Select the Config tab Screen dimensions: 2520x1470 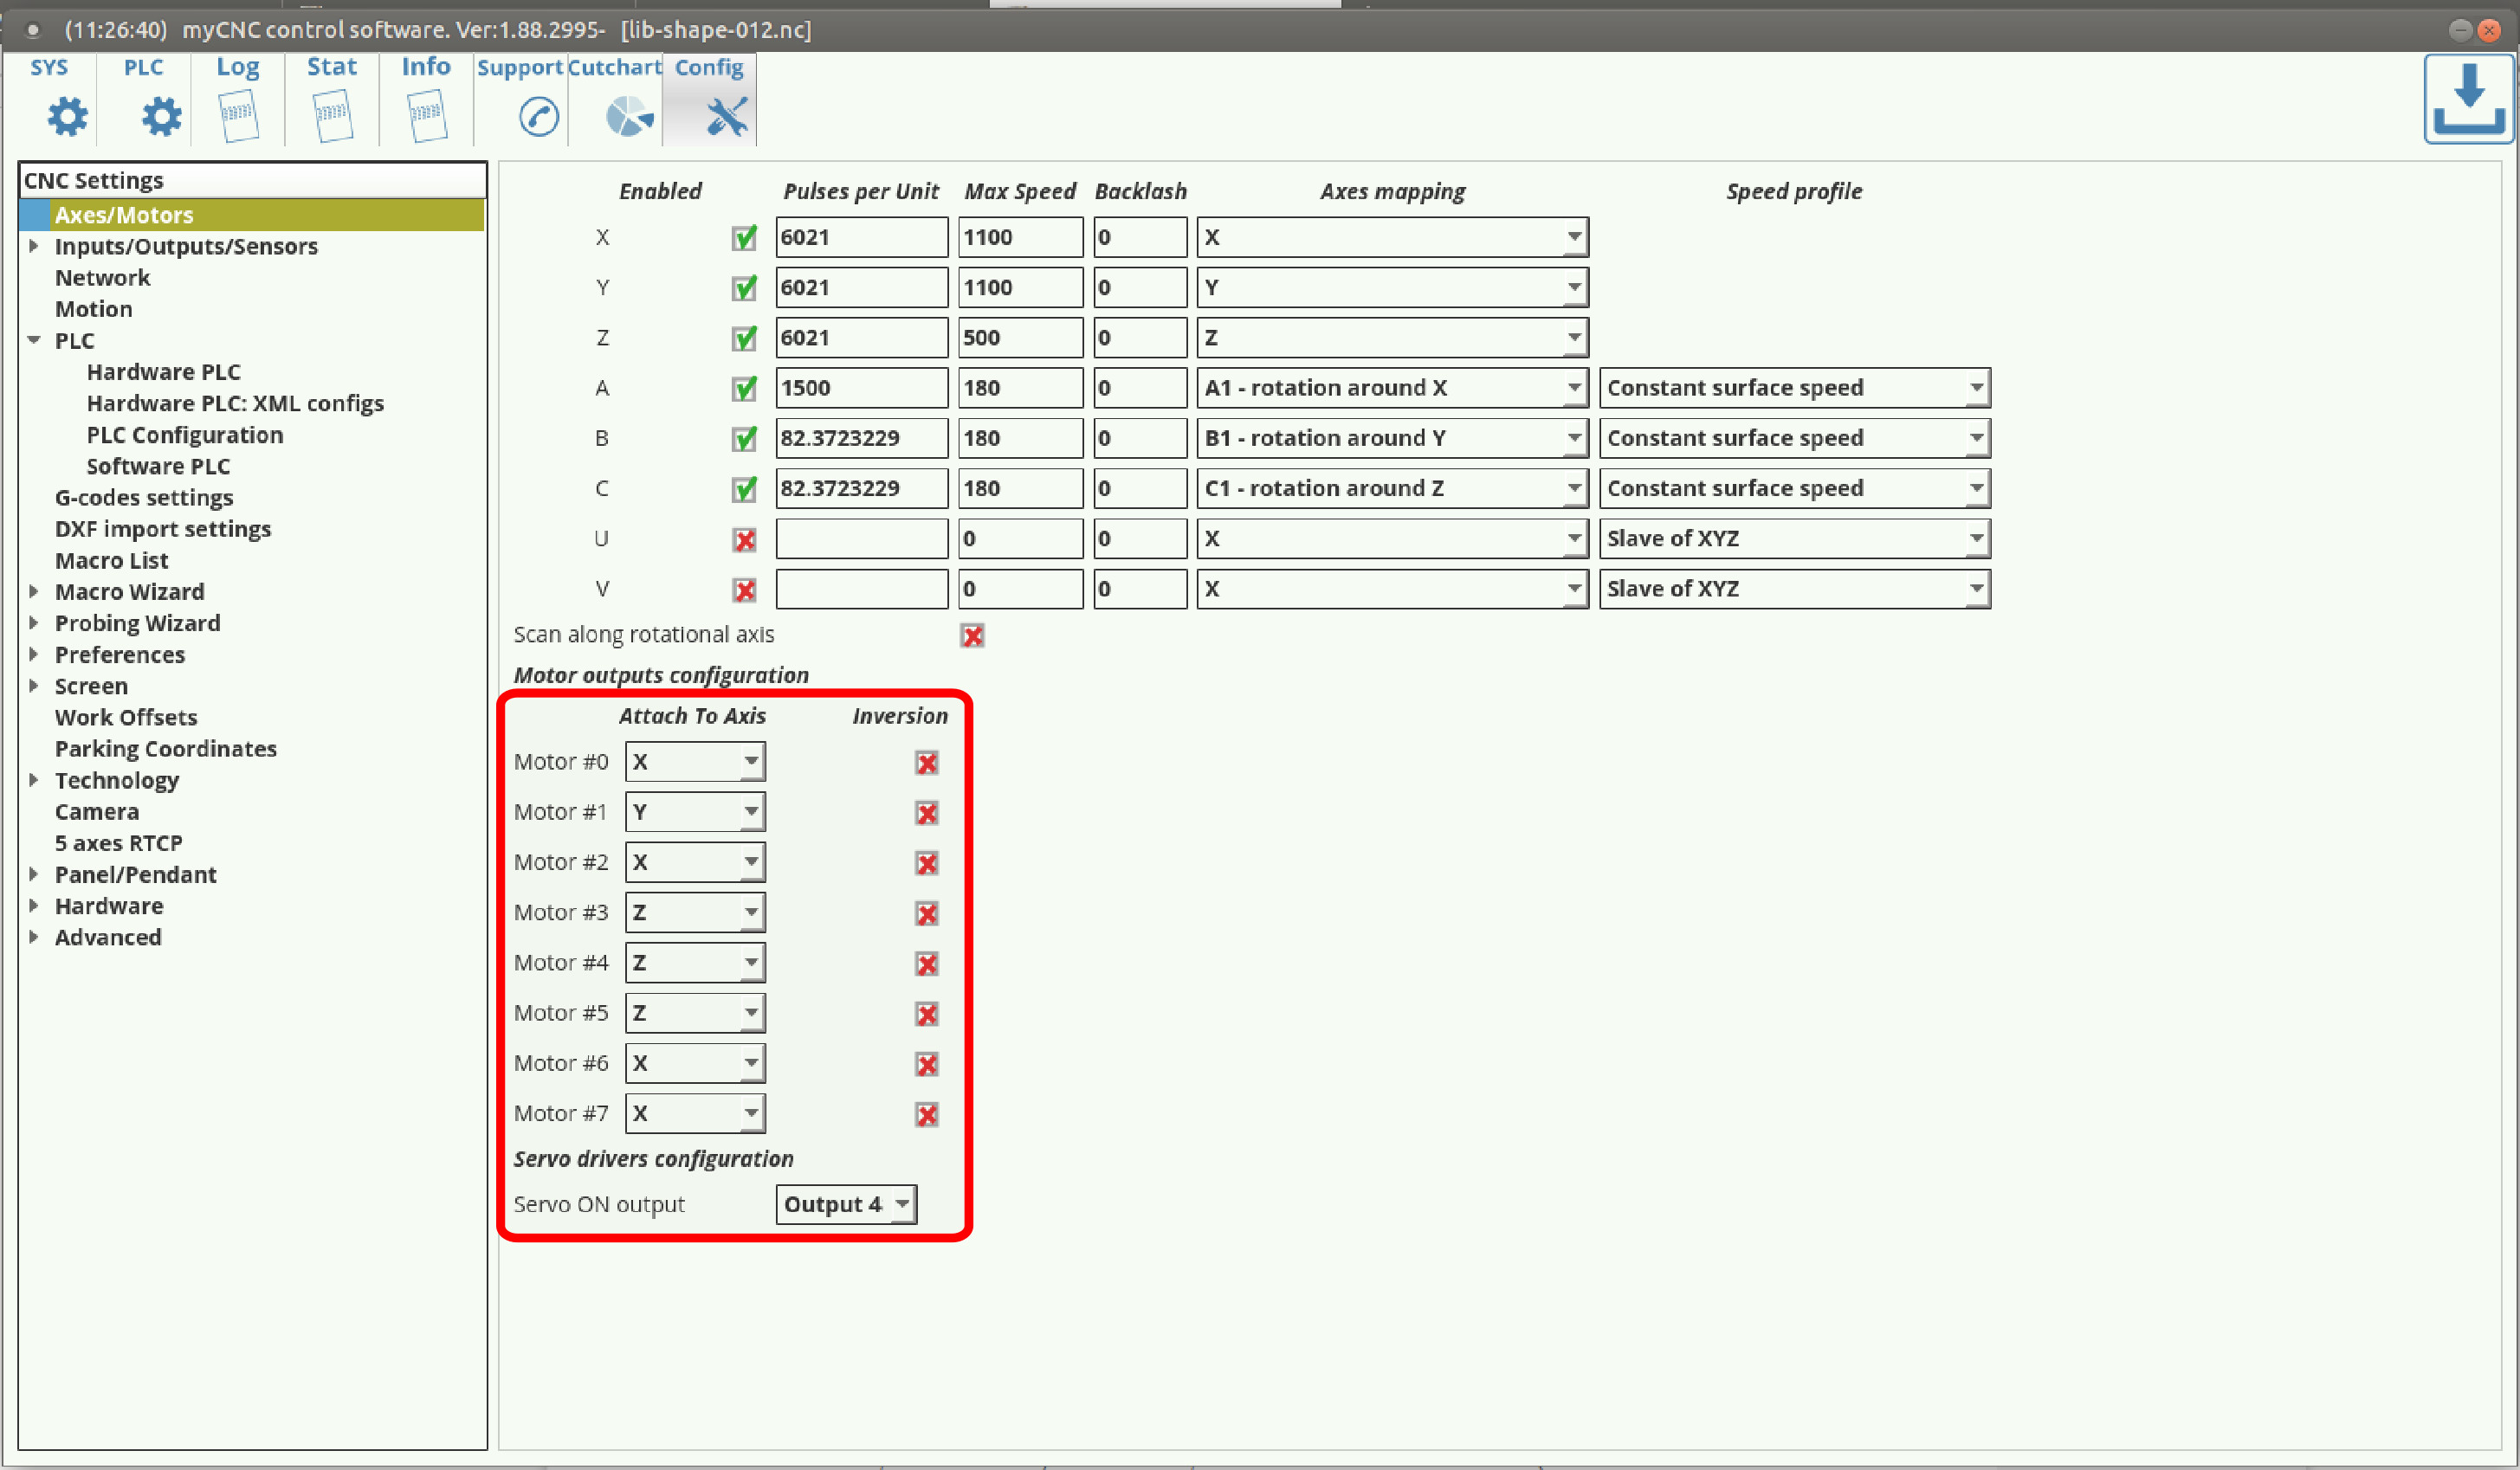coord(710,100)
